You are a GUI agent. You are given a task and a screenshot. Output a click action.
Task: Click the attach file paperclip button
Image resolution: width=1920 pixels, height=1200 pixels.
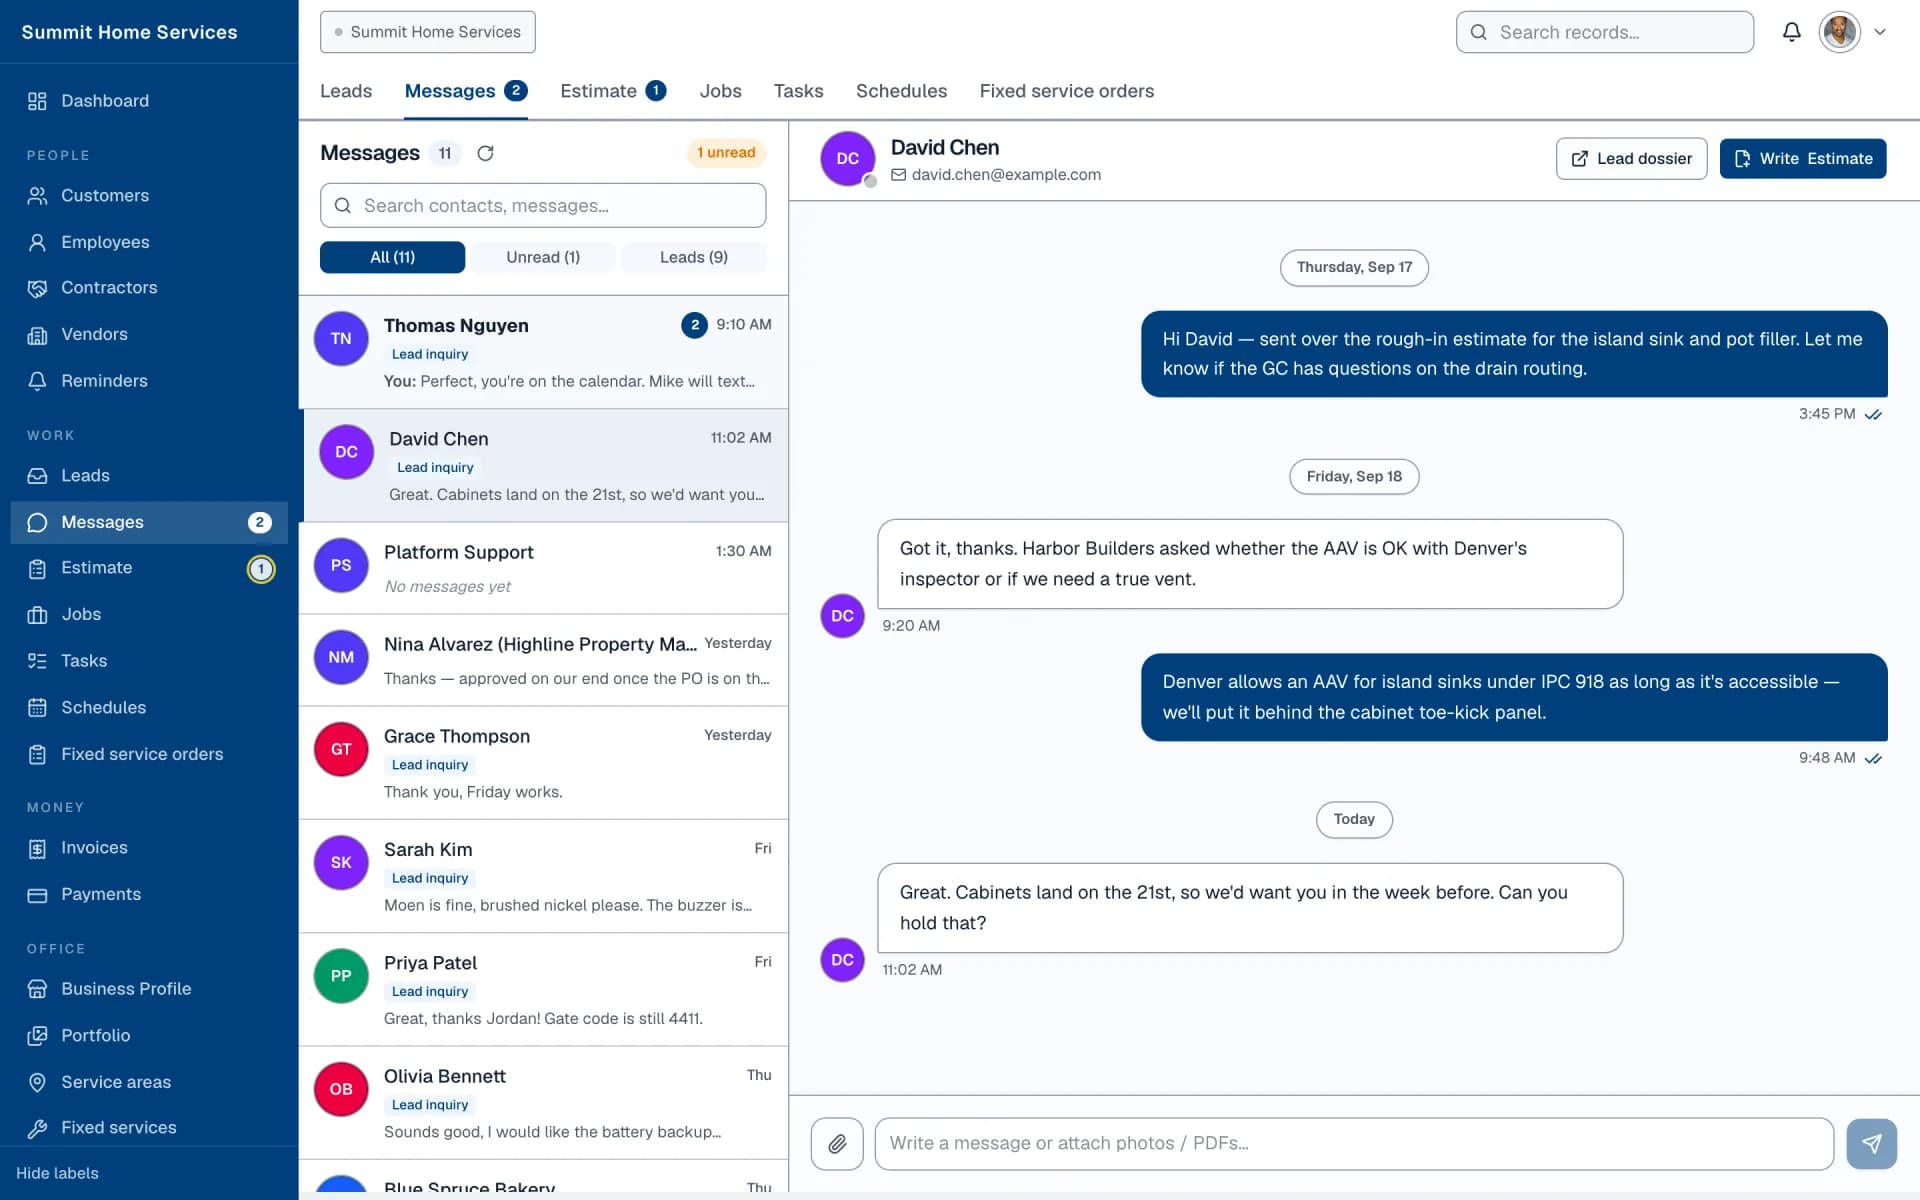837,1143
